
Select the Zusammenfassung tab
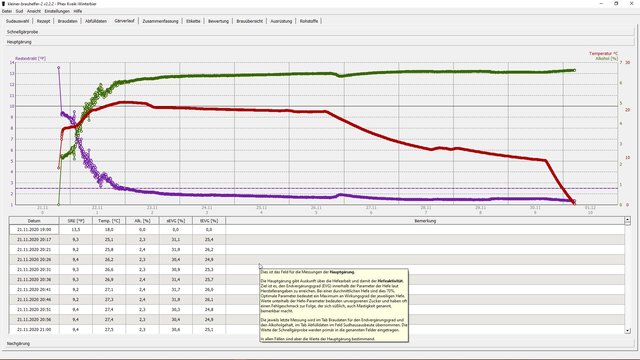point(160,21)
